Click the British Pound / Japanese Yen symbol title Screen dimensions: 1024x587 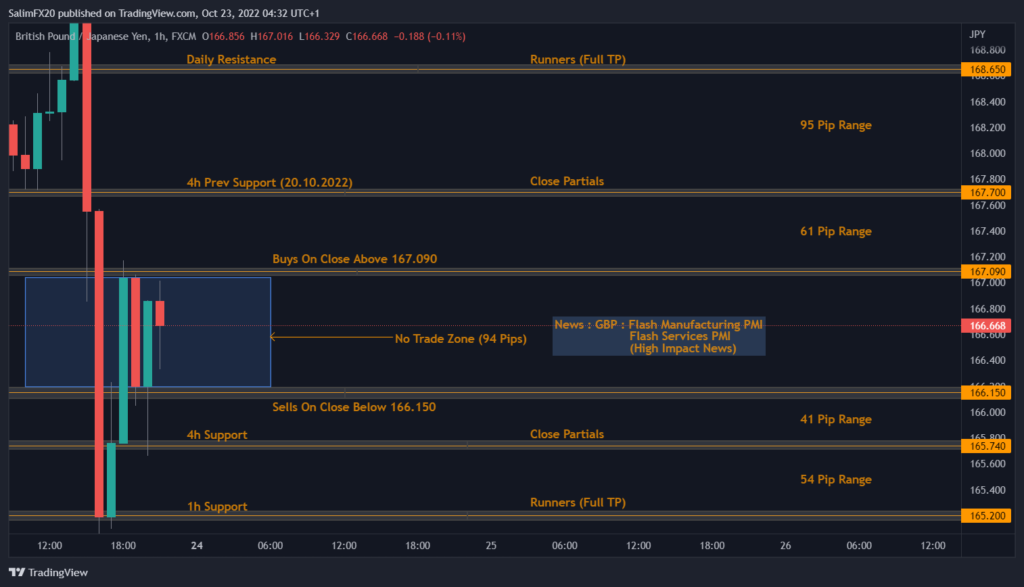(84, 36)
